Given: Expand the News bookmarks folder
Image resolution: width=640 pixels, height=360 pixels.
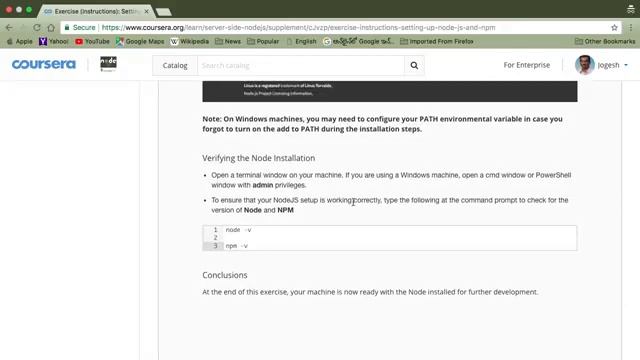Looking at the screenshot, I should coord(228,41).
